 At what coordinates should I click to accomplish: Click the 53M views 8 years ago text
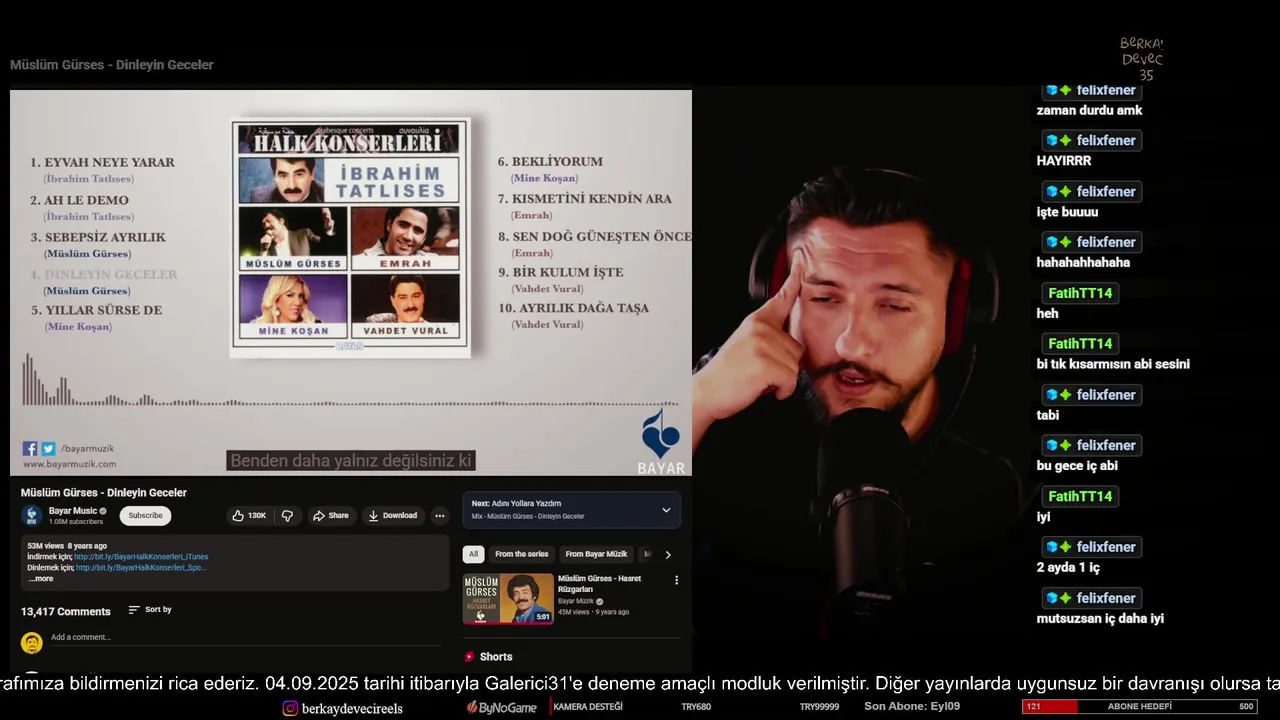67,546
